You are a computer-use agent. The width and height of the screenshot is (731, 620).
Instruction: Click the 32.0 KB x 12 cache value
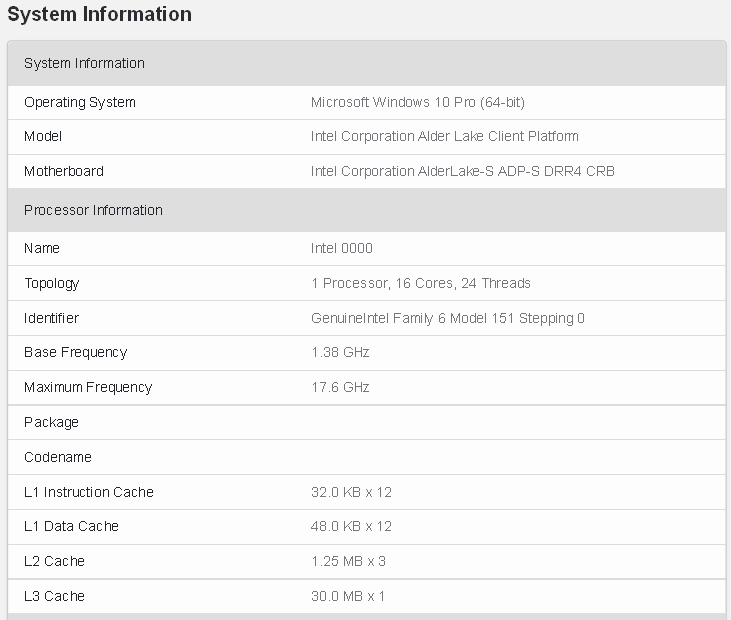tap(351, 492)
